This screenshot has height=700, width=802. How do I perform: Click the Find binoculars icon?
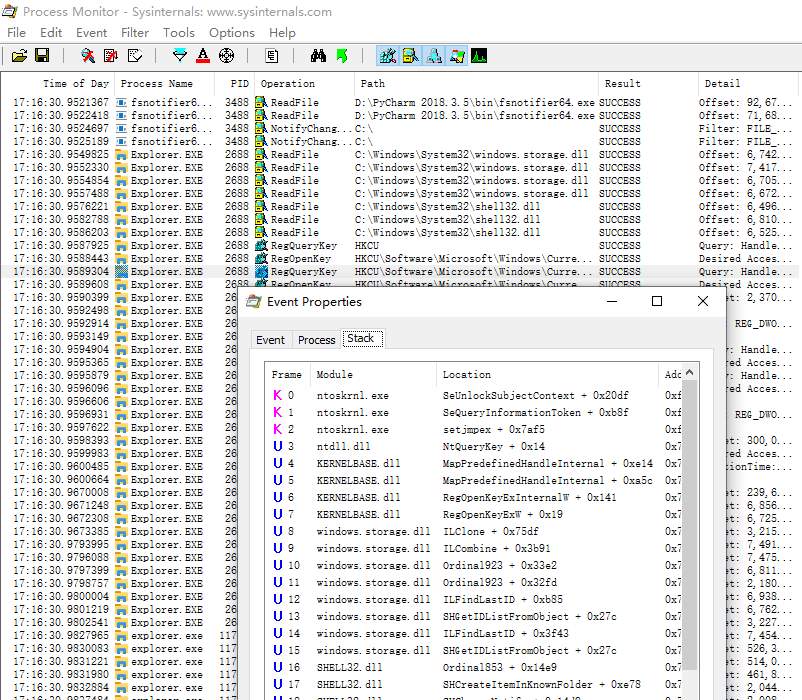tap(318, 56)
